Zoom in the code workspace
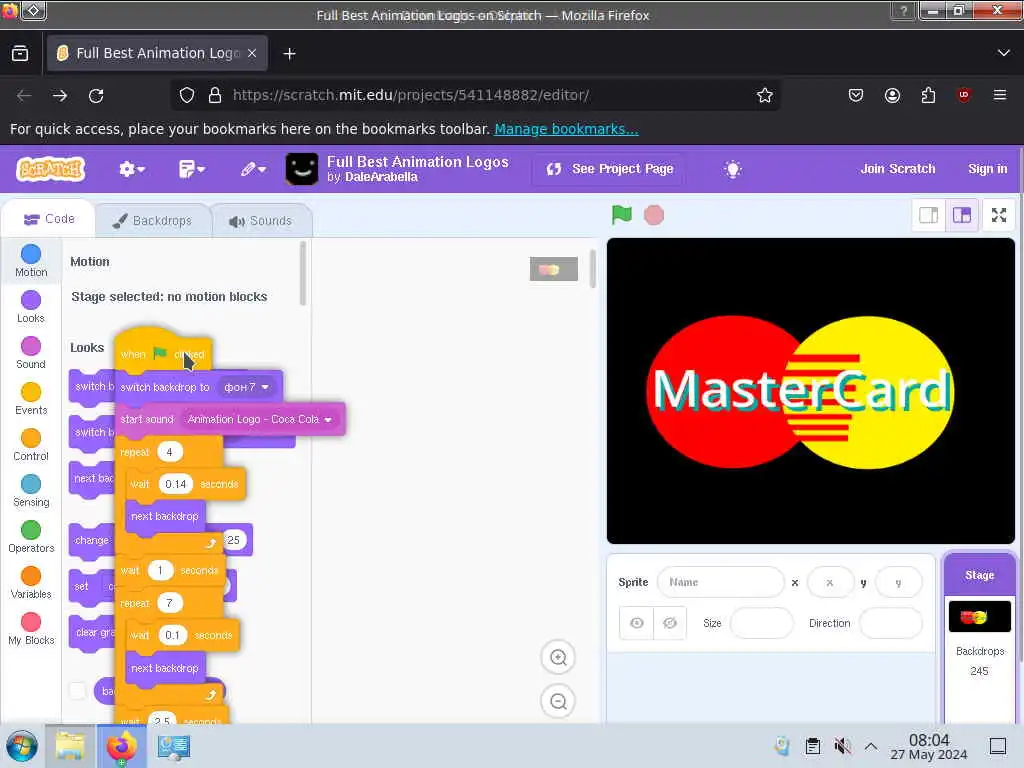 [558, 658]
